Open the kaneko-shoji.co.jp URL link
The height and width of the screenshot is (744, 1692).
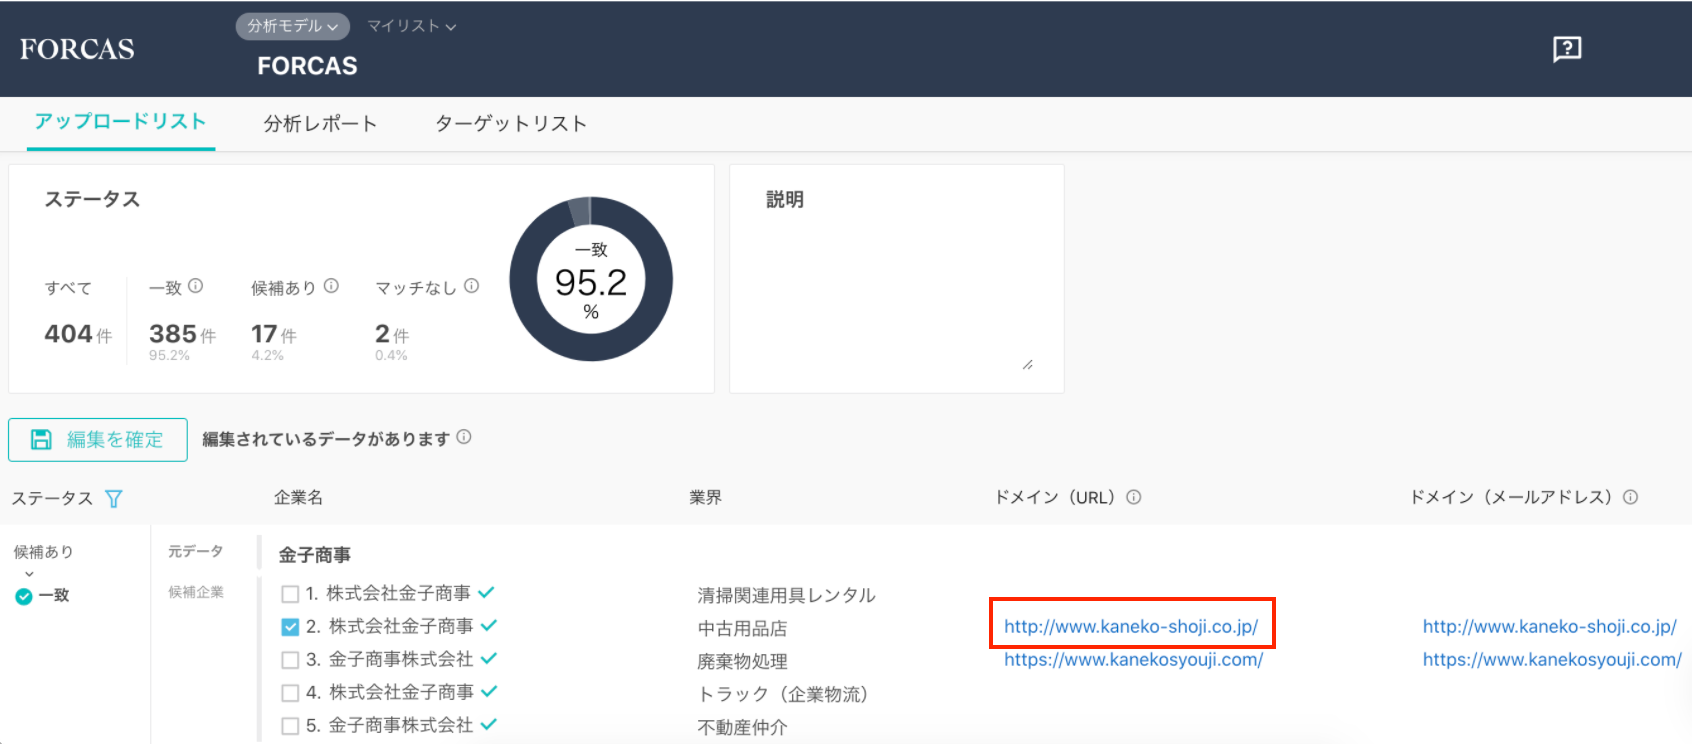pos(1130,627)
